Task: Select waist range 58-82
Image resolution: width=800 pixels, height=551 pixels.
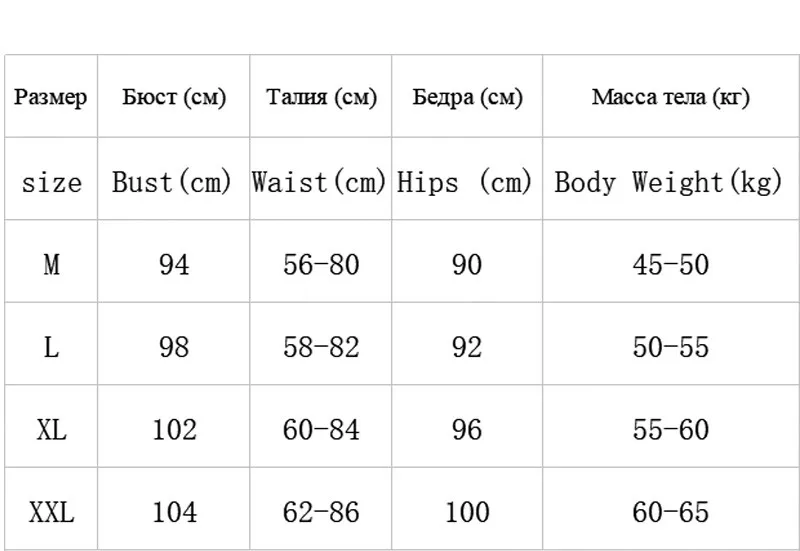Action: point(320,347)
